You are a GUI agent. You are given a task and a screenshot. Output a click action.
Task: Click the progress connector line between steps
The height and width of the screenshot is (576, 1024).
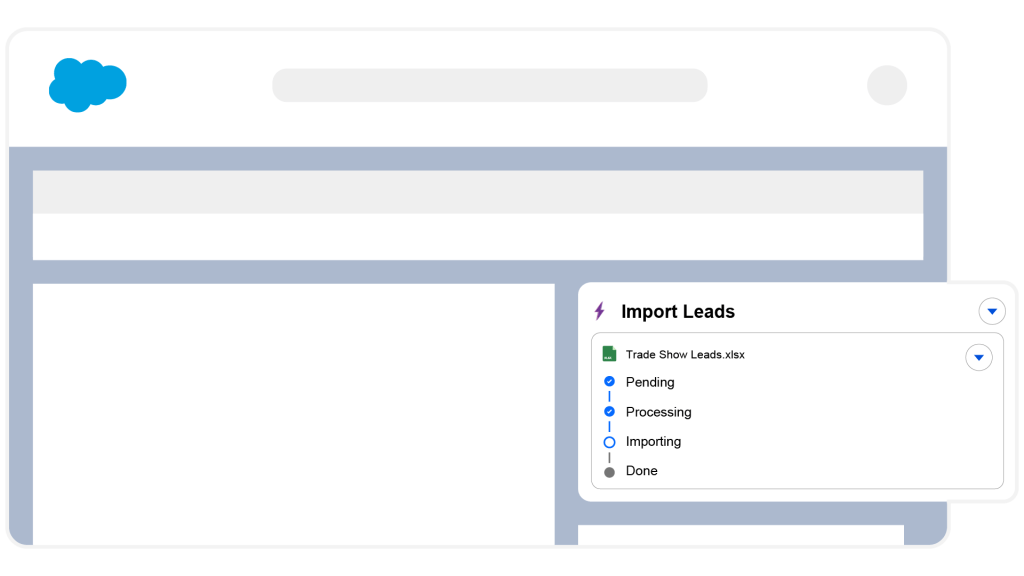(609, 396)
